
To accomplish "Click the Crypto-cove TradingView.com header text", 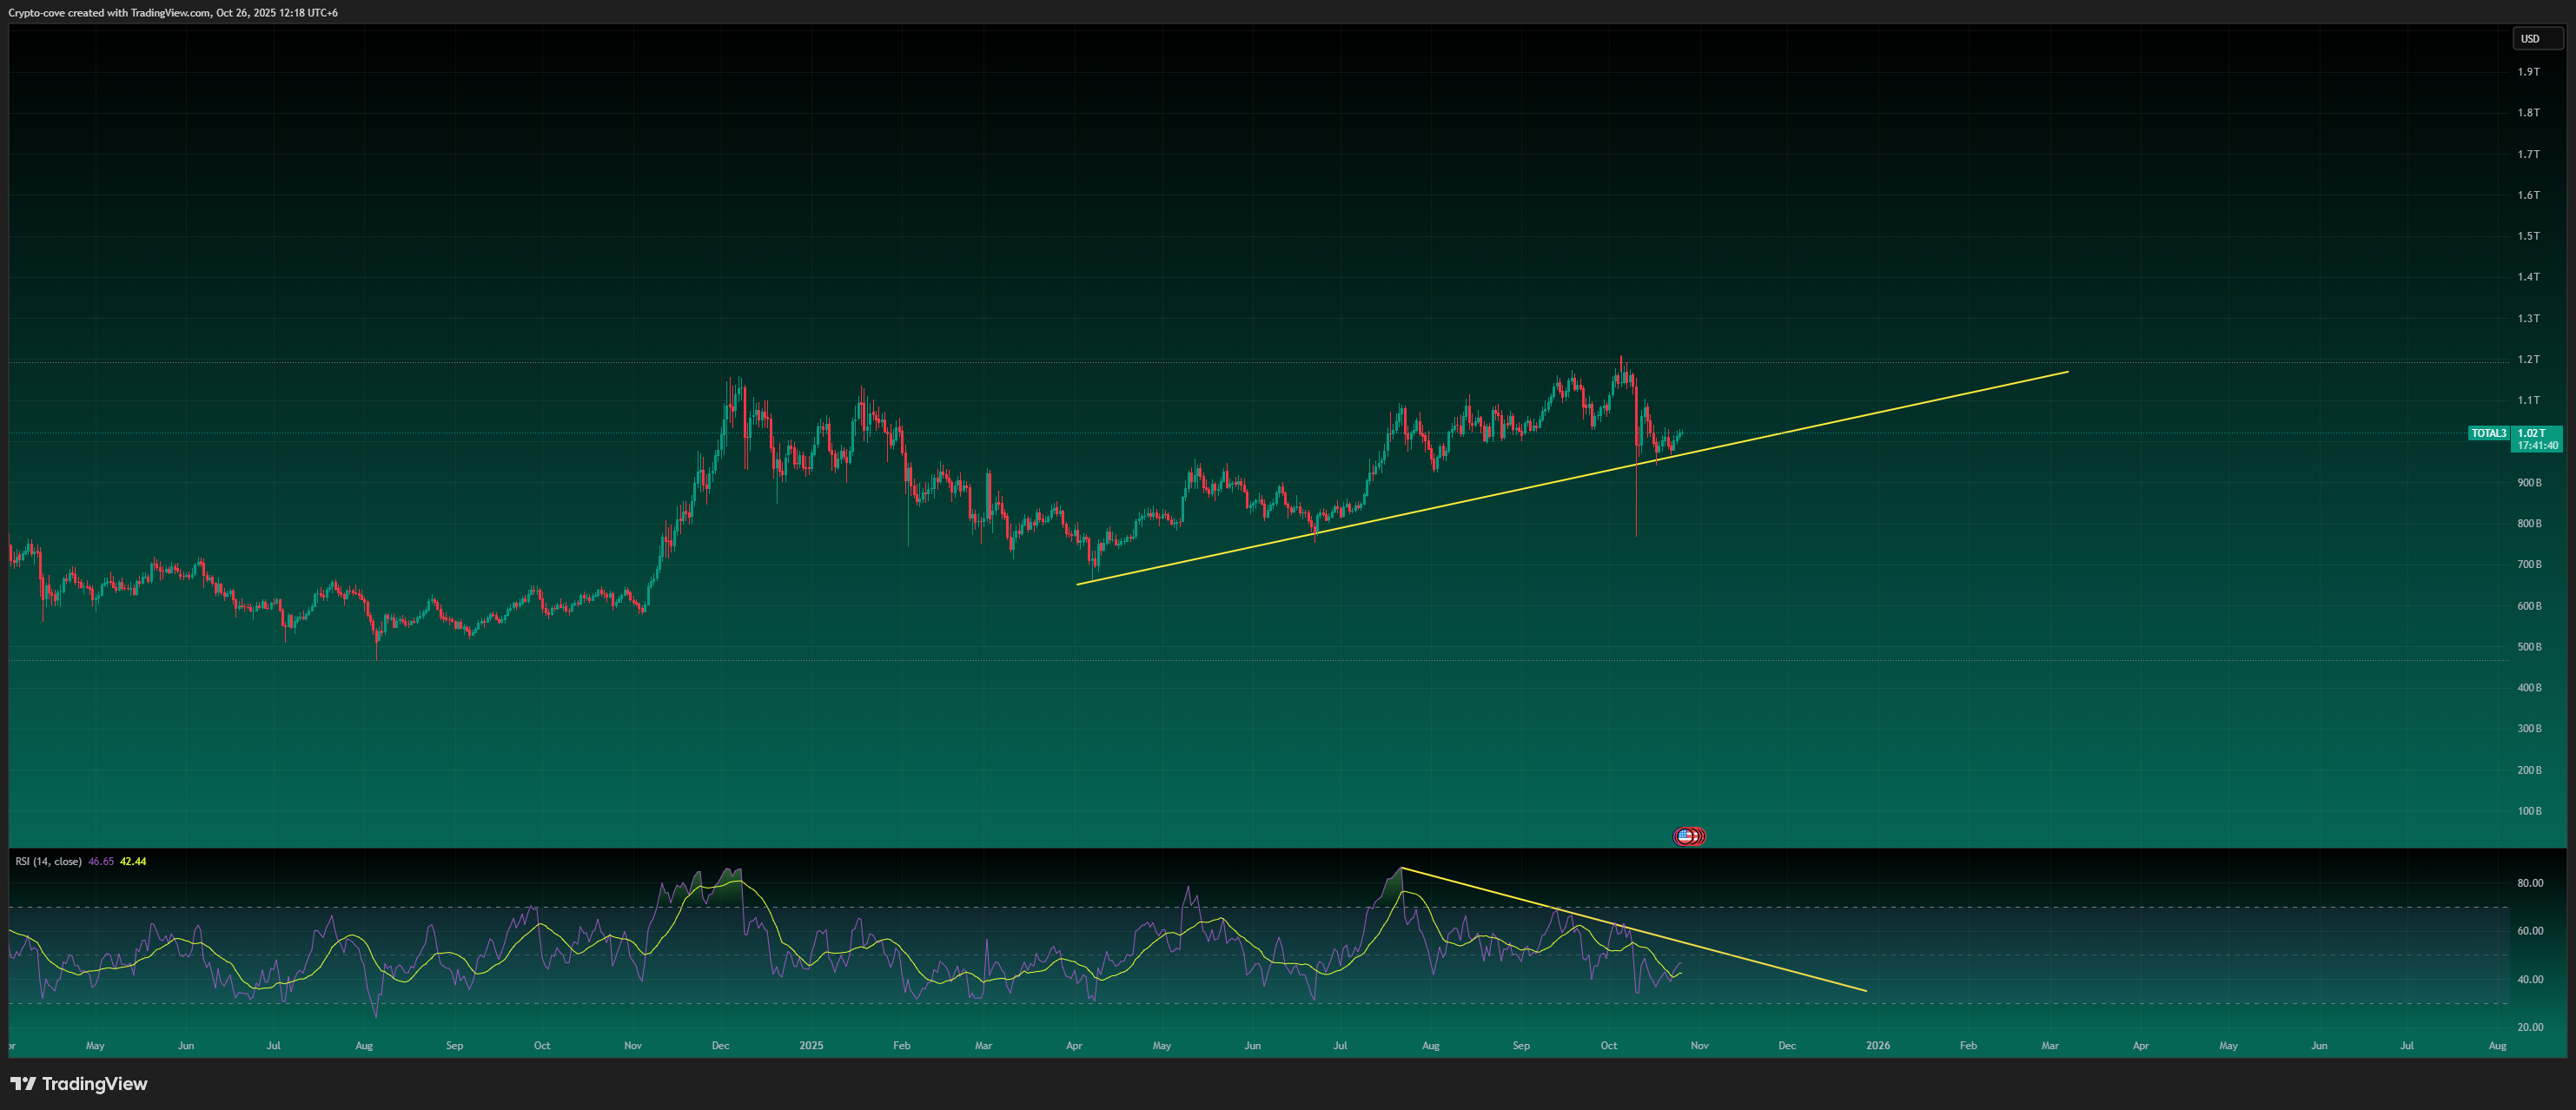I will point(172,13).
